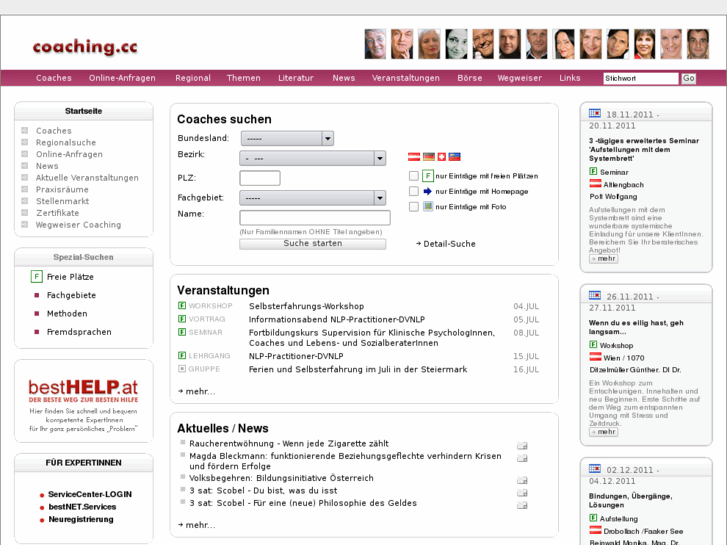727x545 pixels.
Task: Click the coaching.cc logo
Action: coord(85,46)
